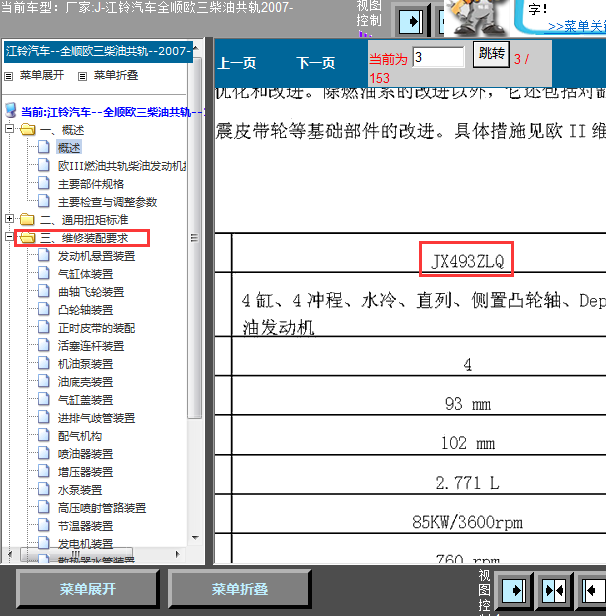Open 曲轴飞轮装置 page

(91, 292)
